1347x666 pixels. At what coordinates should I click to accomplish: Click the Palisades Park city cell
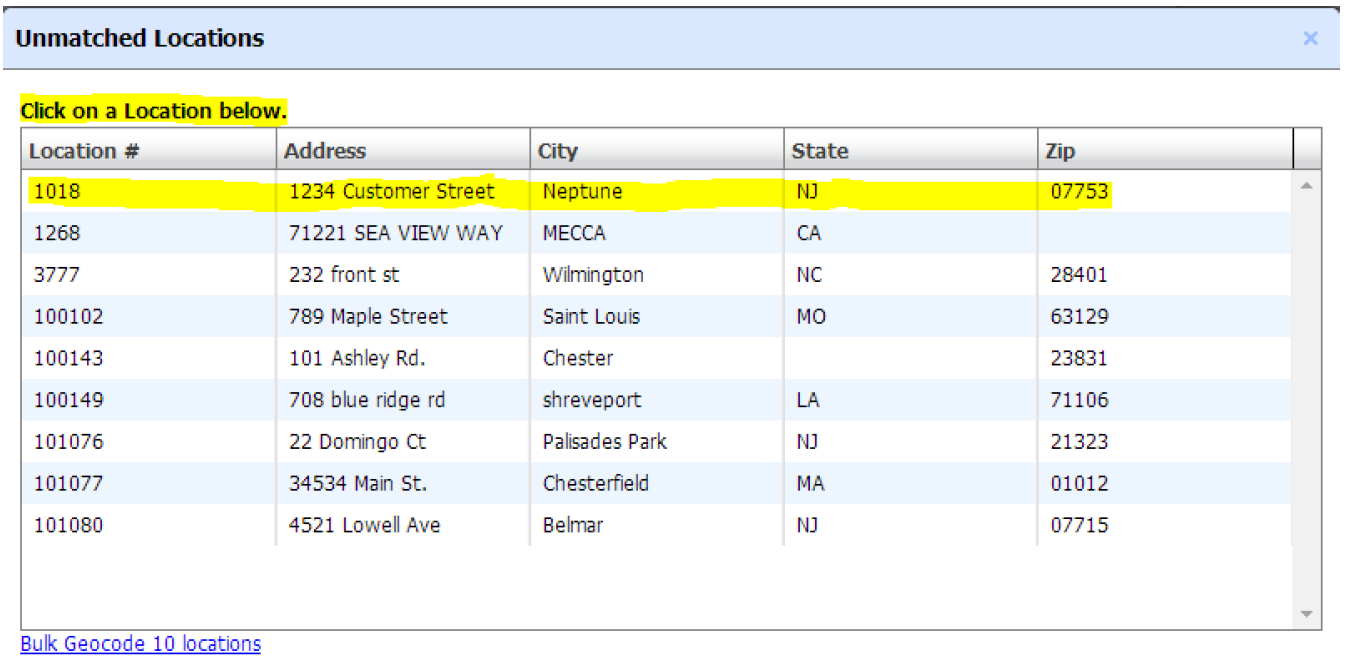click(604, 442)
